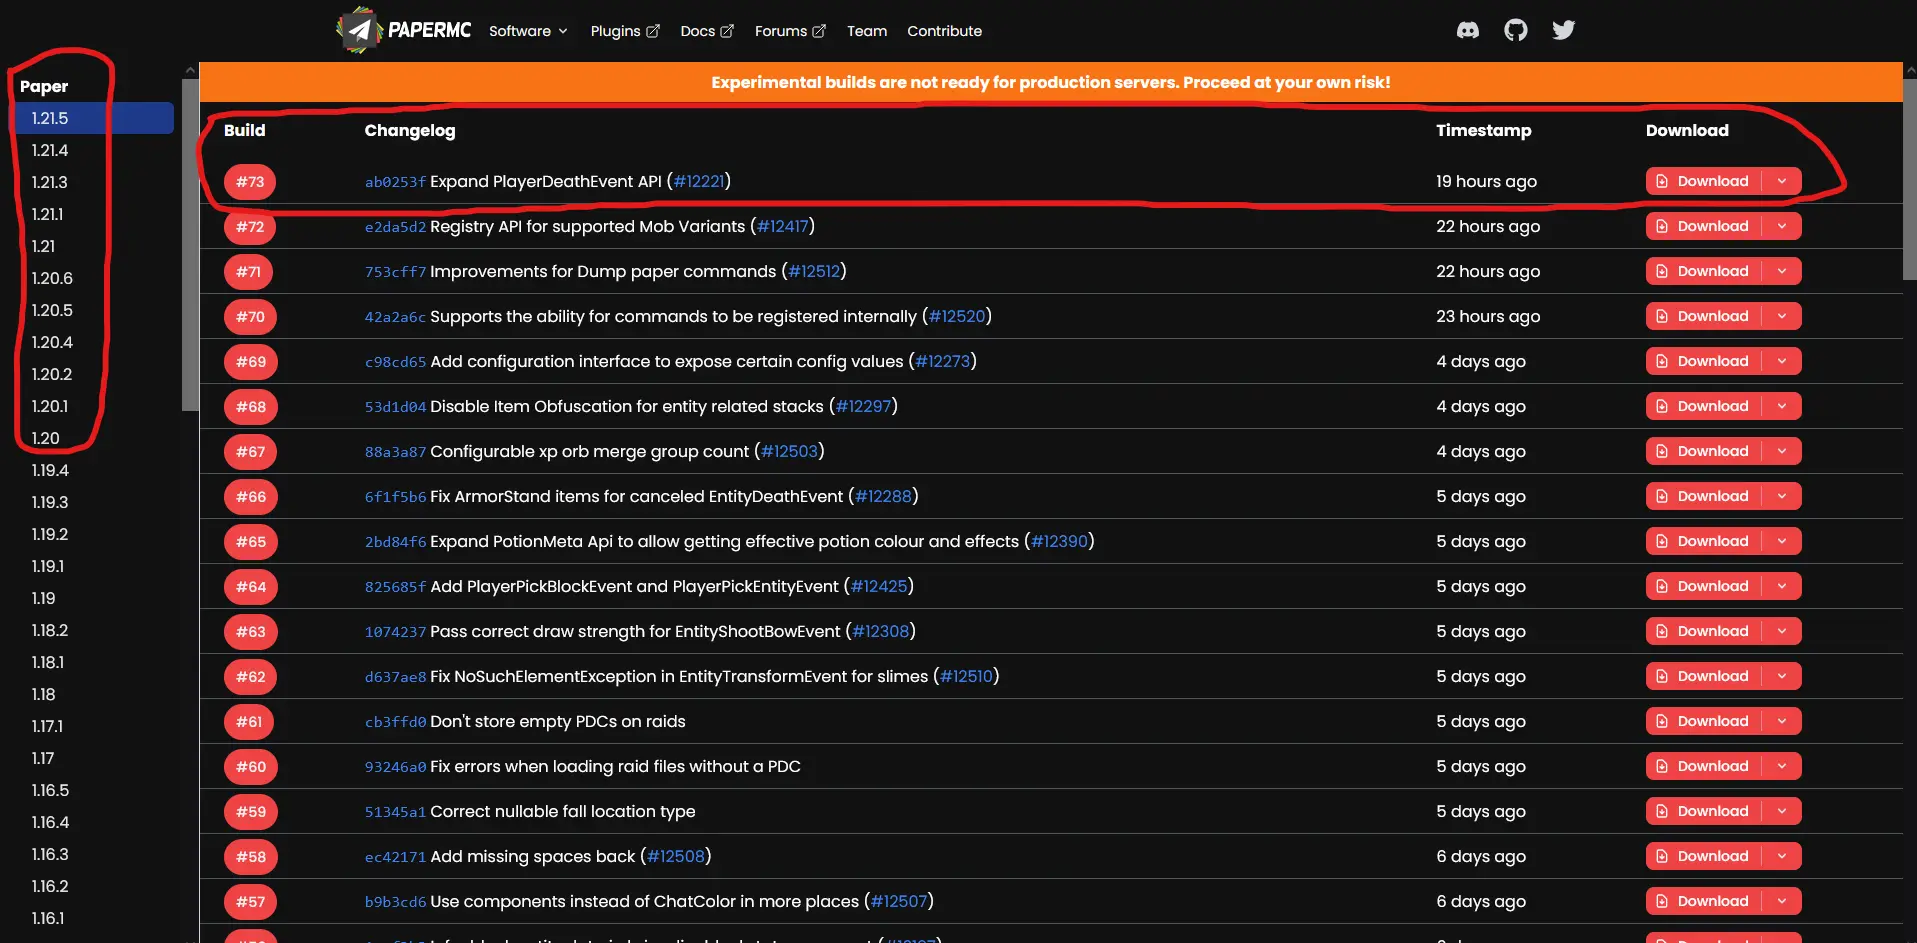Go to the Contribute page
The image size is (1917, 943).
coord(944,31)
